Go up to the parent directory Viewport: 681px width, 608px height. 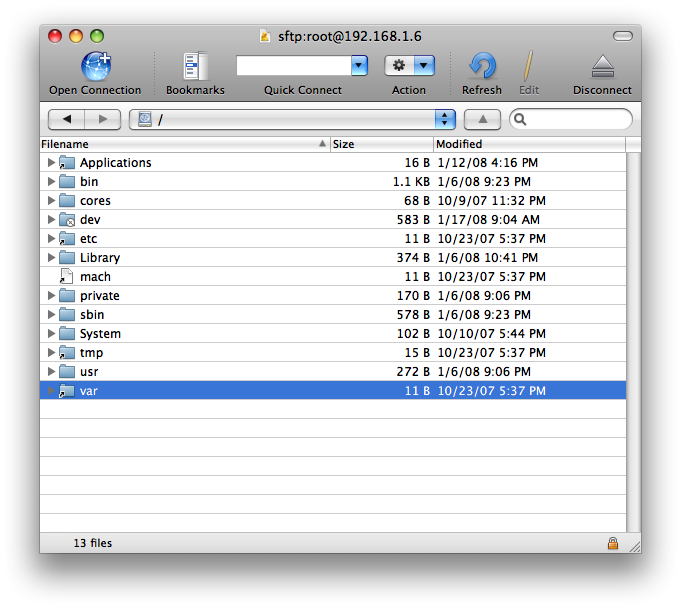coord(482,119)
